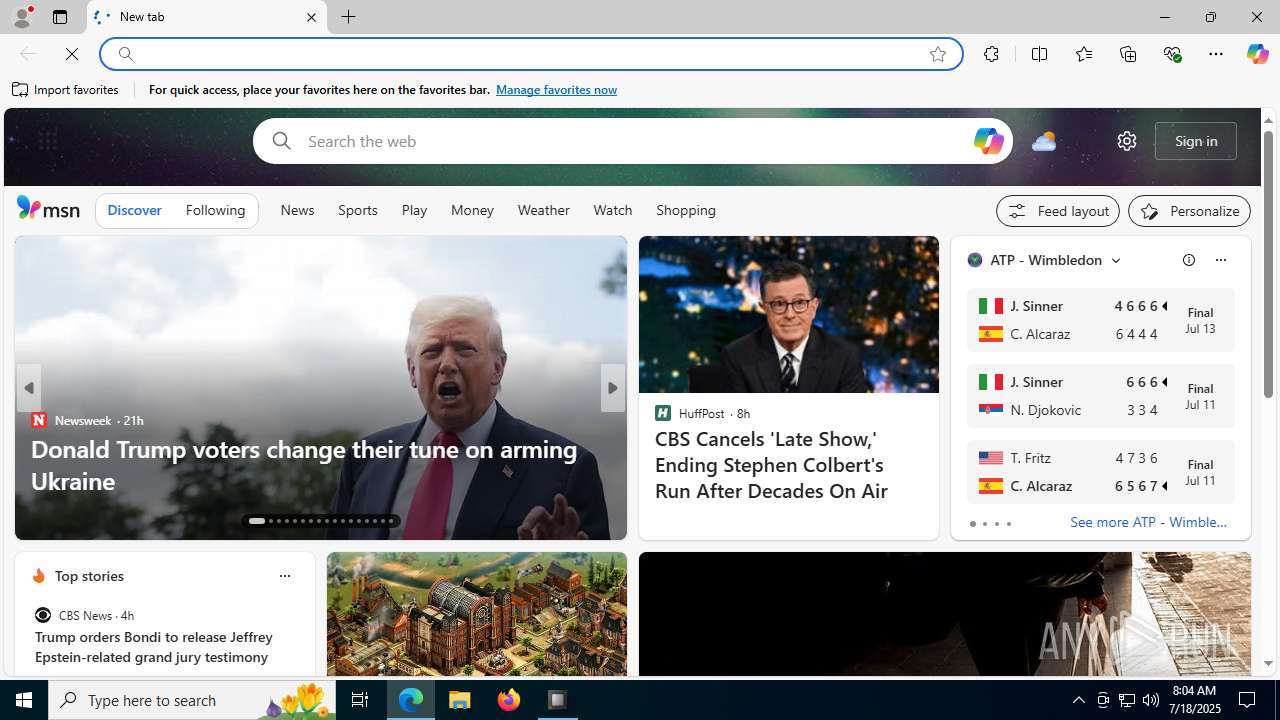Open Browser essentials heart icon
Viewport: 1280px width, 720px height.
coord(1172,54)
